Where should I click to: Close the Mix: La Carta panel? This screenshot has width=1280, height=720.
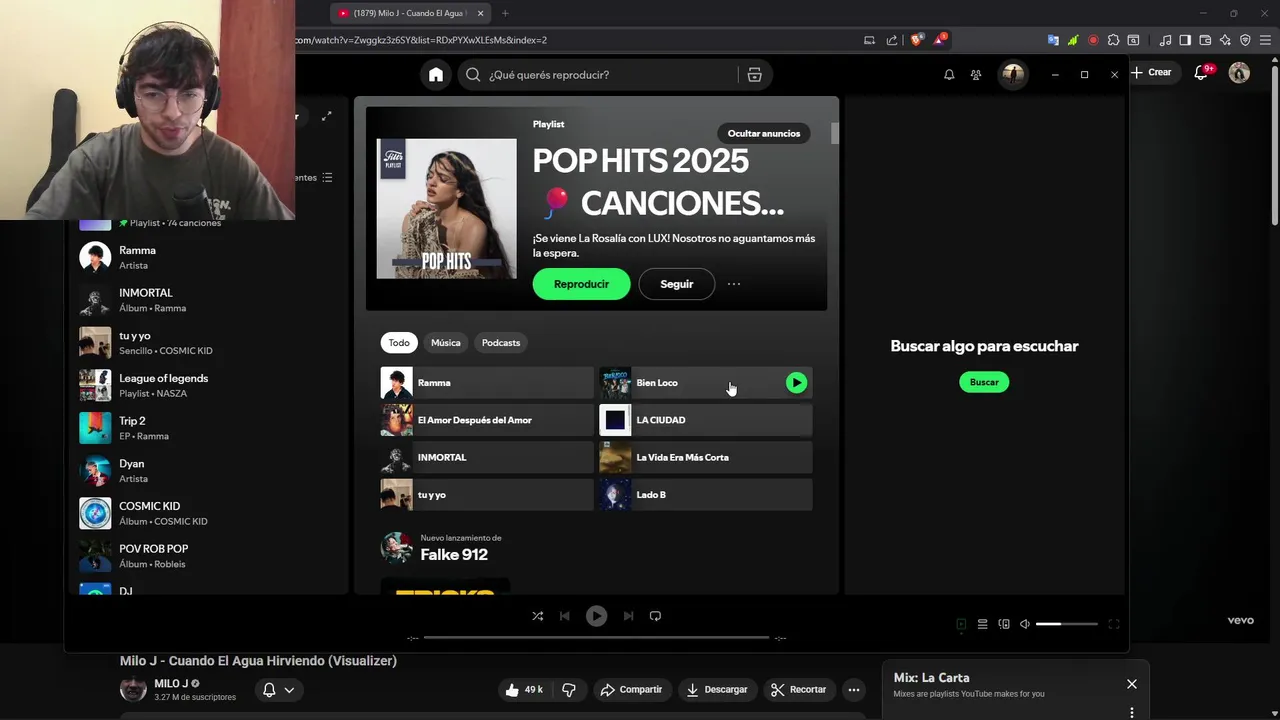point(1132,684)
